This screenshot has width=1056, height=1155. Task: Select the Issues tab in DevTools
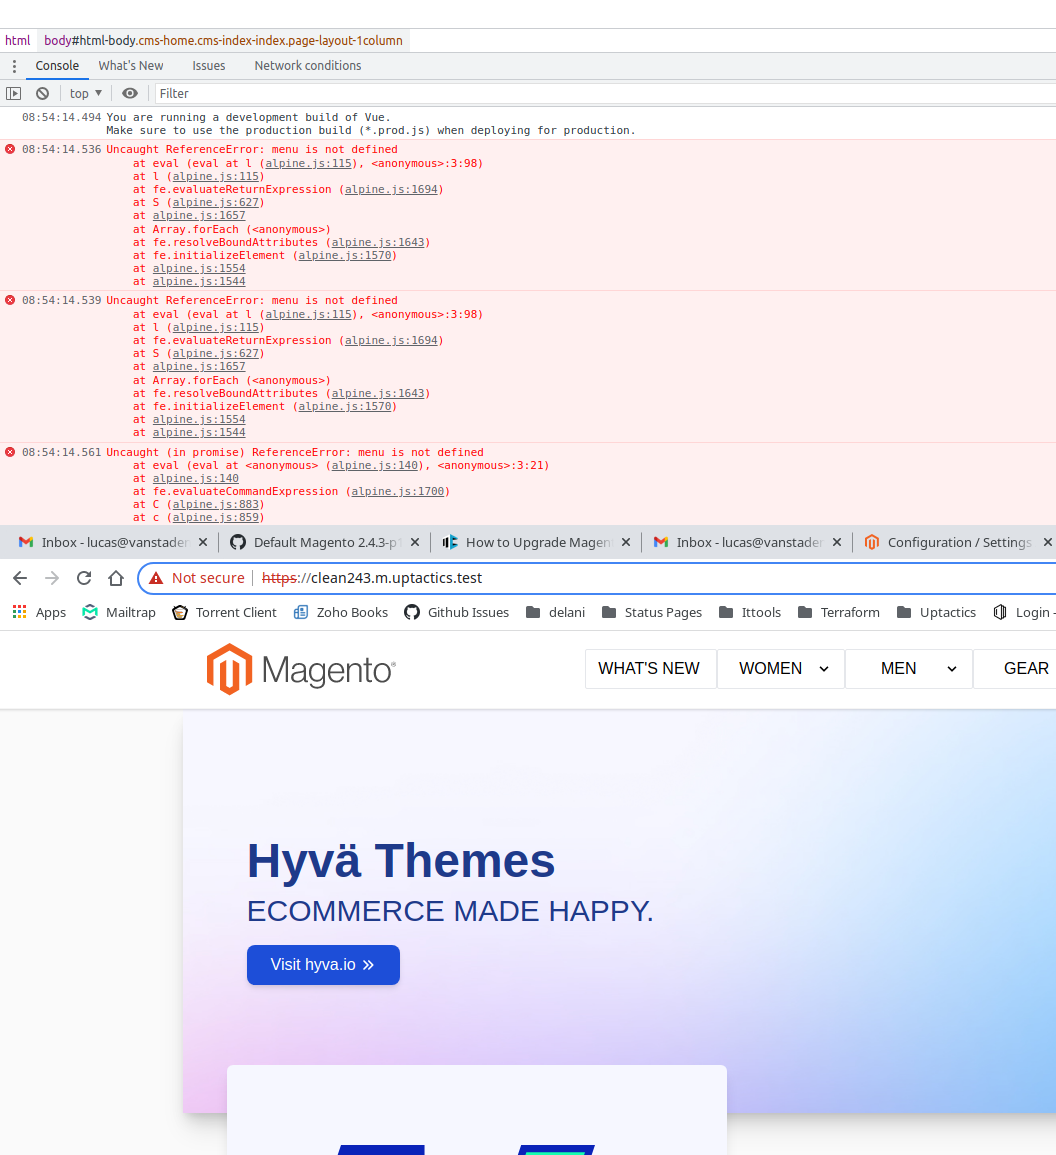tap(208, 66)
